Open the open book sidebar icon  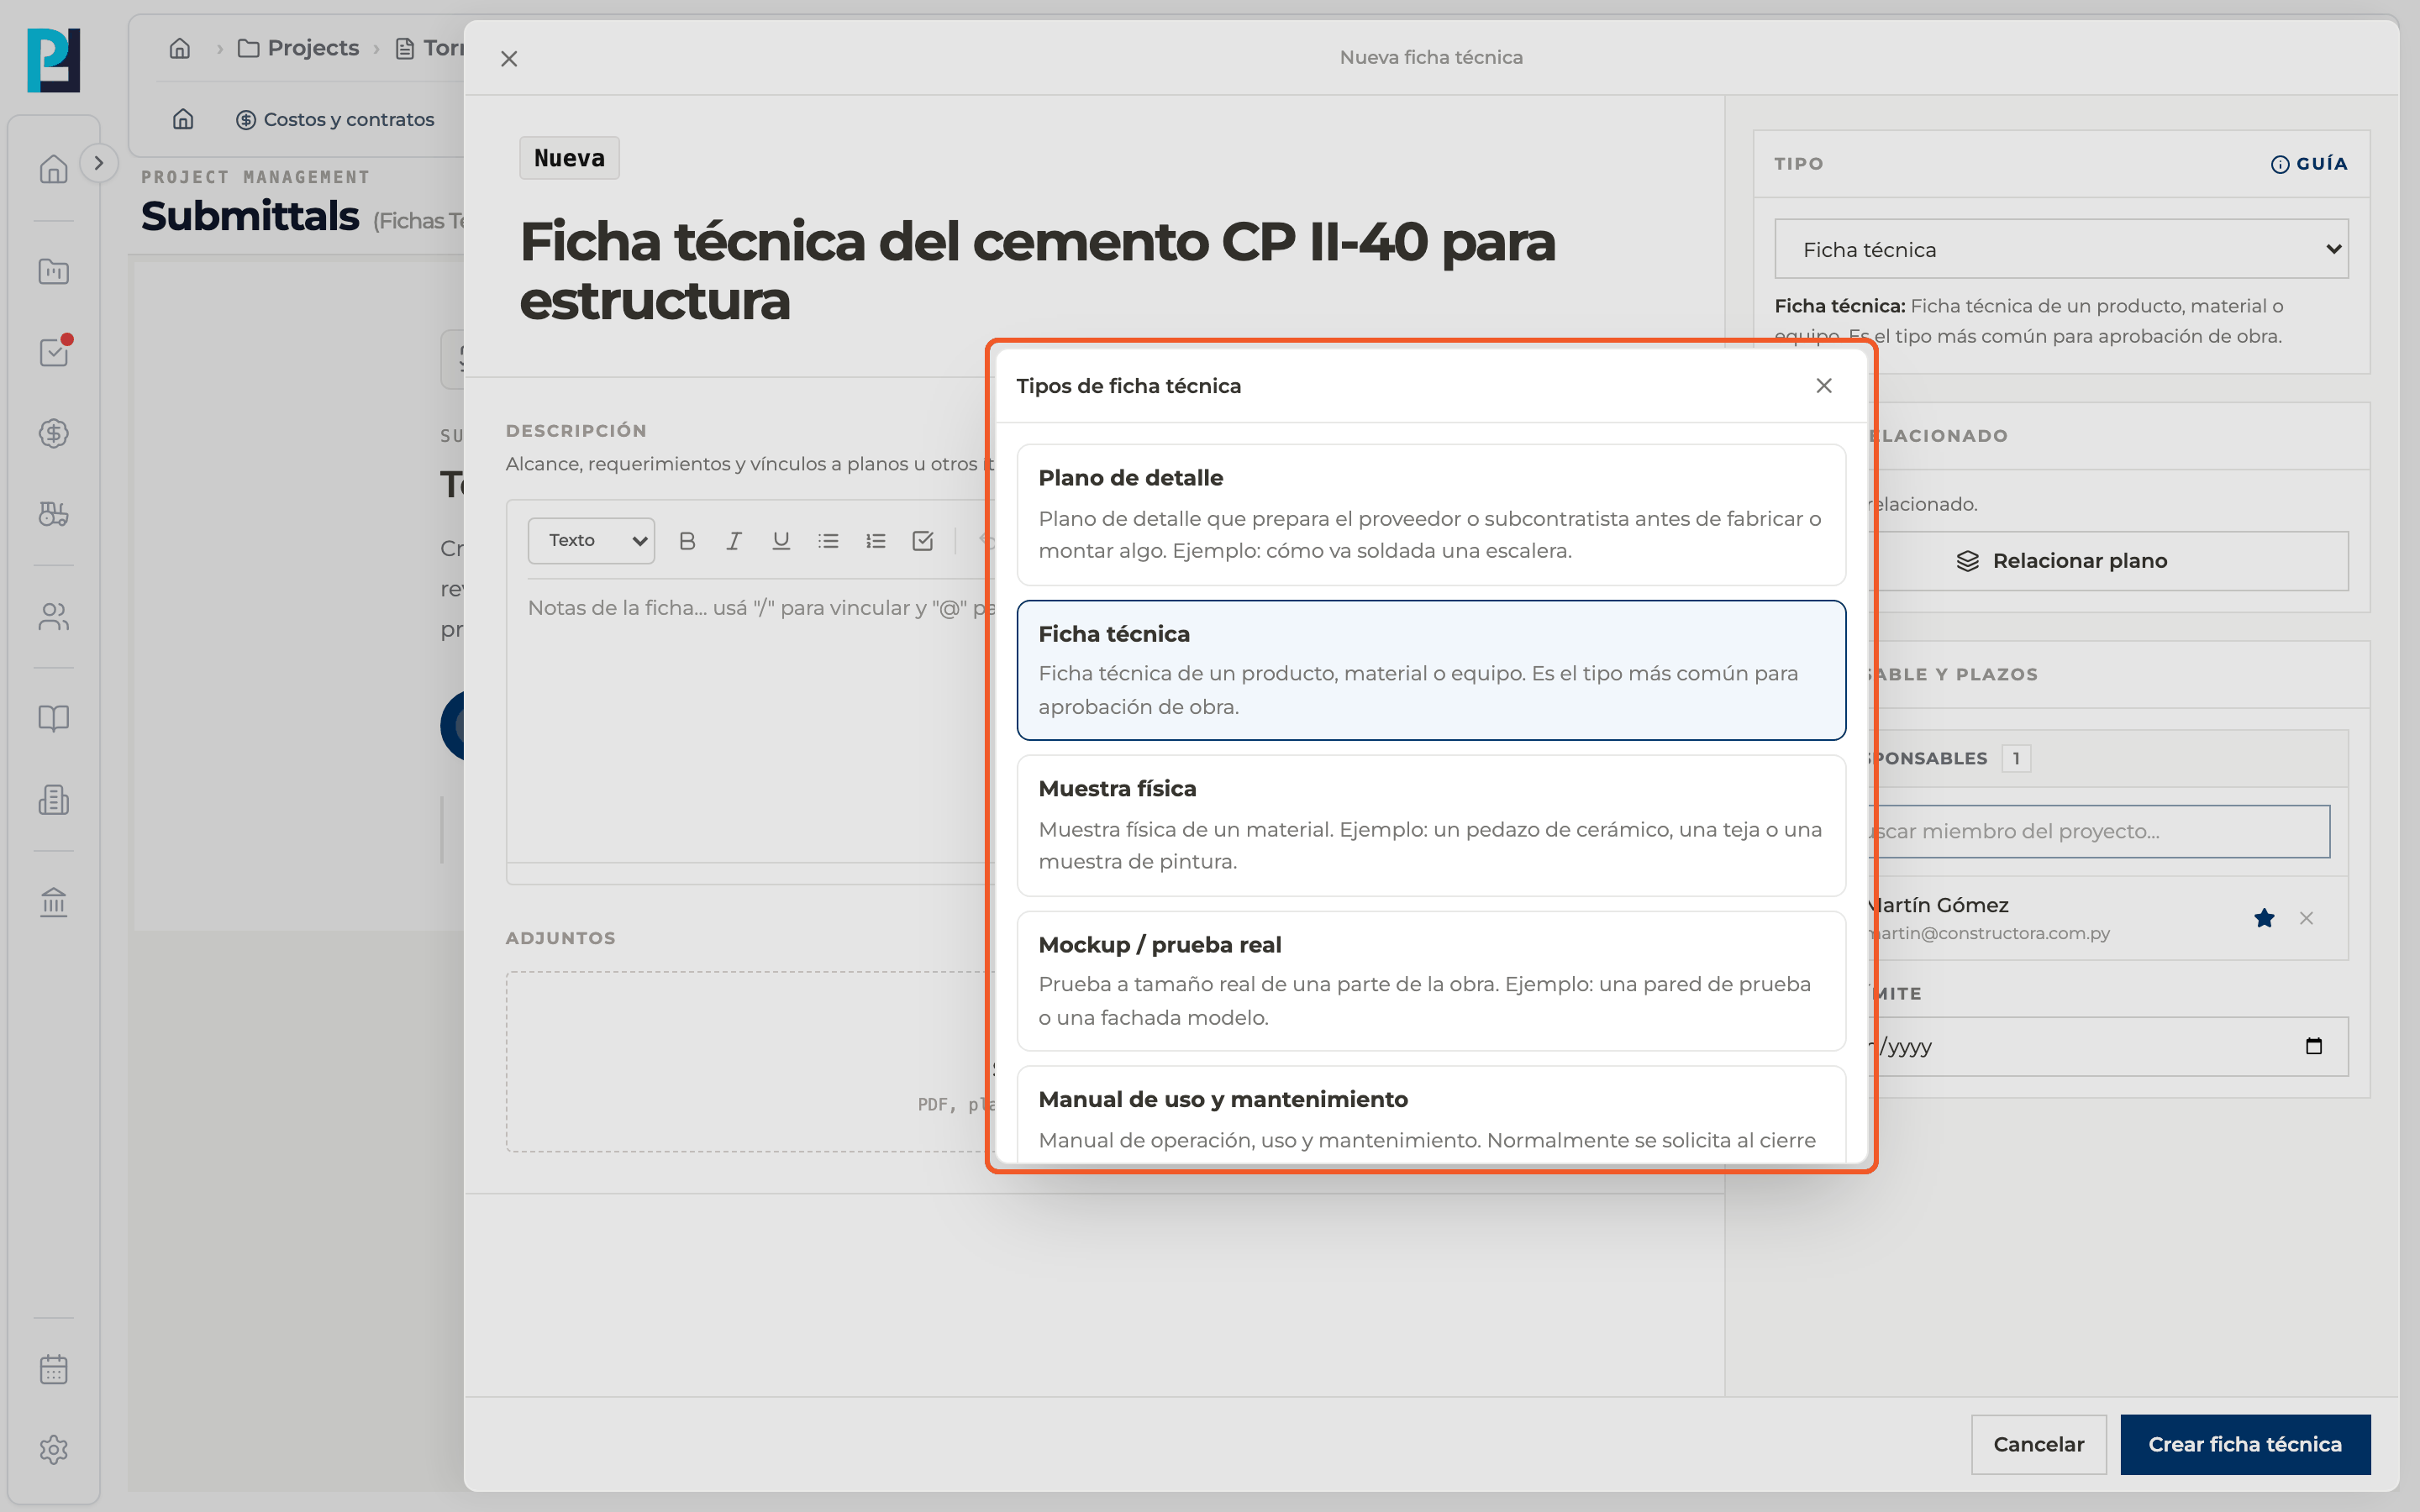tap(54, 718)
